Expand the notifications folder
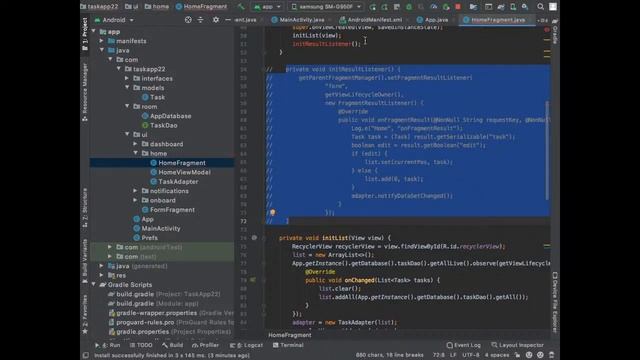The height and width of the screenshot is (360, 640). [x=136, y=191]
